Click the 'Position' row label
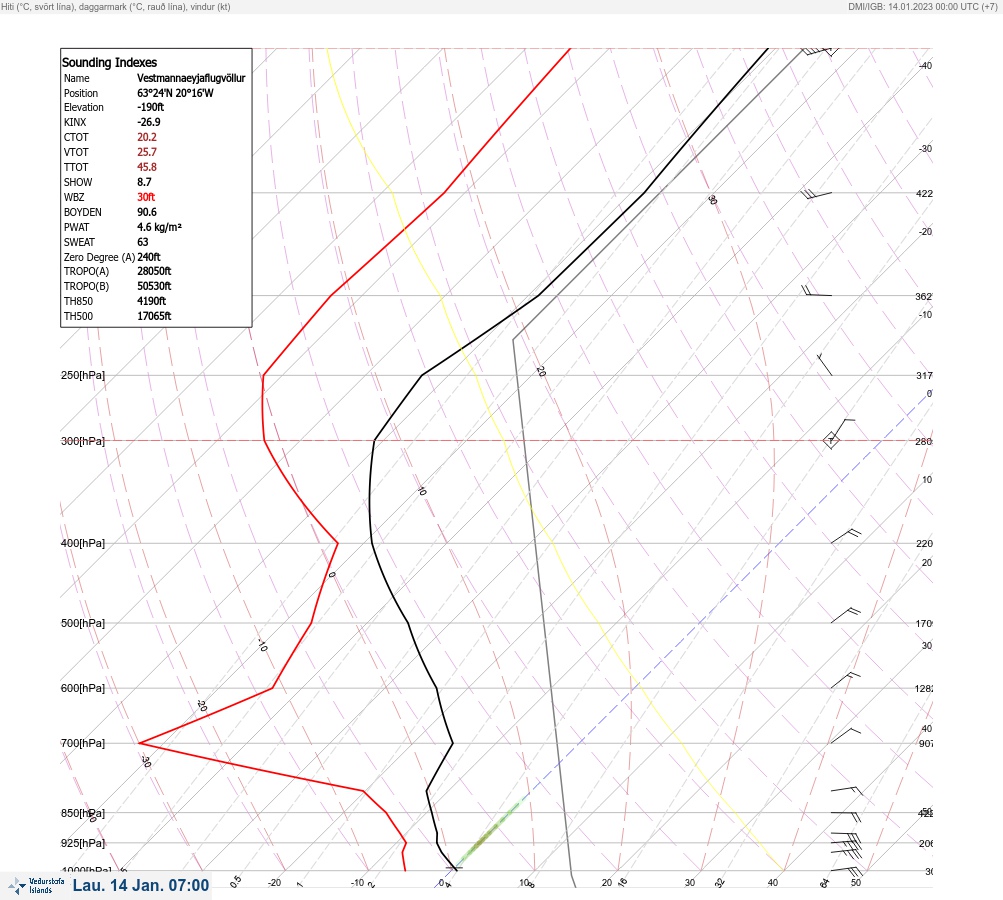Image resolution: width=1003 pixels, height=900 pixels. [81, 93]
